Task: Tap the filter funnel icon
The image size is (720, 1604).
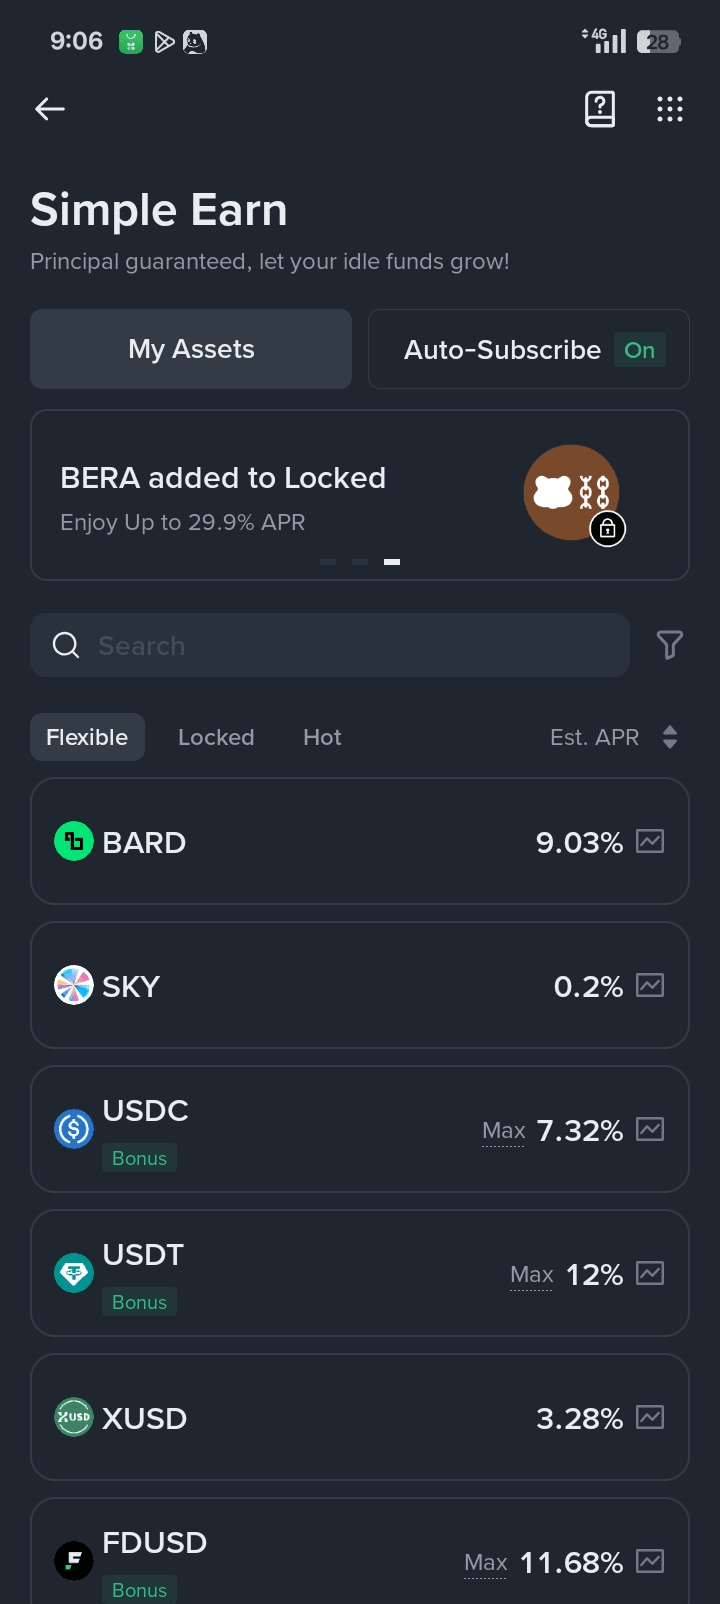Action: click(x=669, y=645)
